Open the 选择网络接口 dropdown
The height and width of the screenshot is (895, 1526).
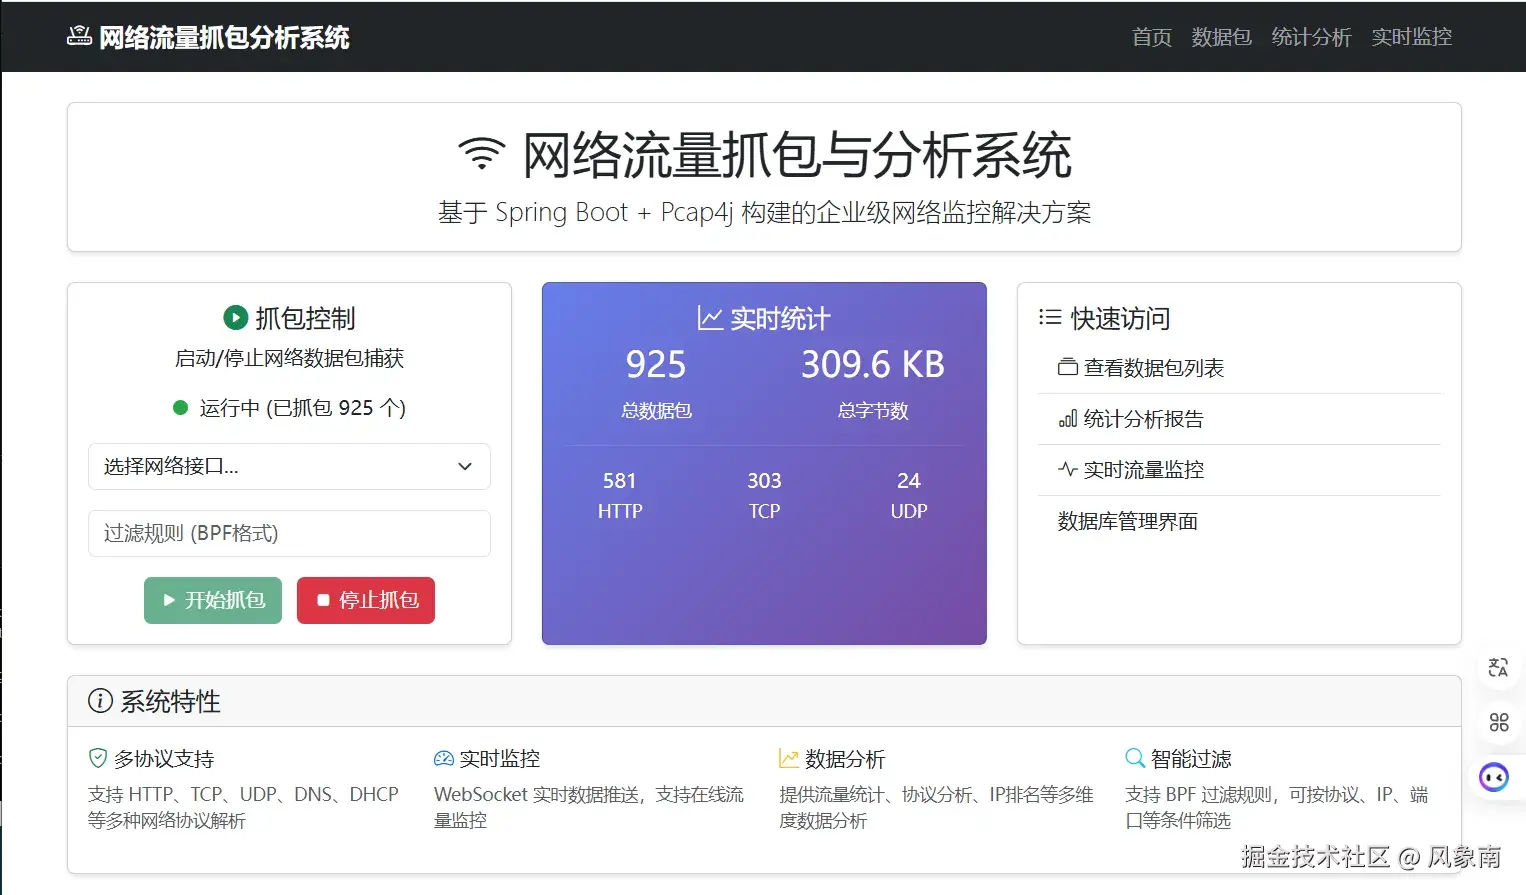click(x=289, y=466)
